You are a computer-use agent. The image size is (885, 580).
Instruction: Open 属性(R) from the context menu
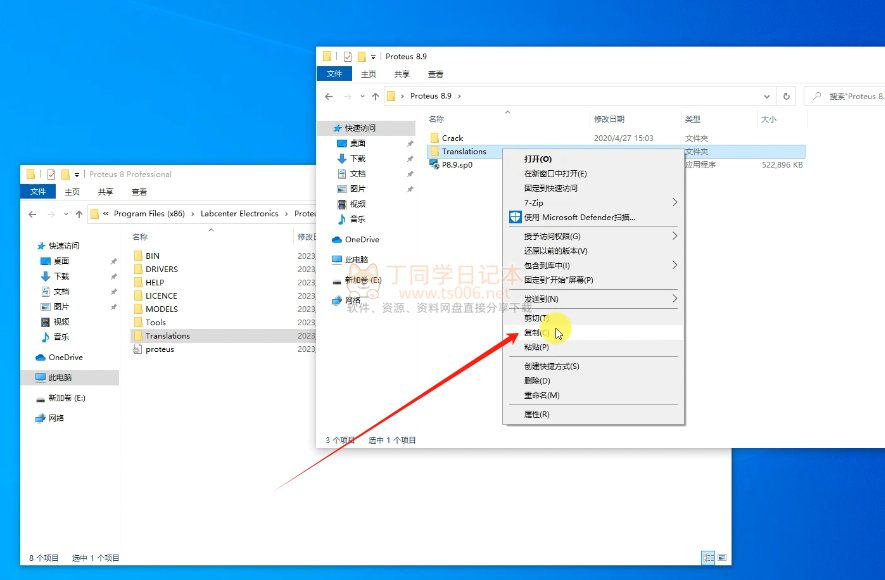593,414
